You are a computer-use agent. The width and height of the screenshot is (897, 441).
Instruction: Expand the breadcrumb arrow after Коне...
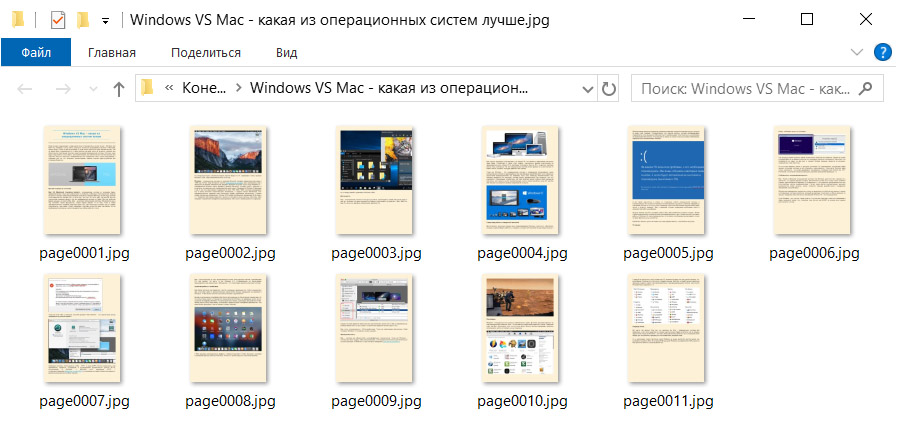pos(239,89)
